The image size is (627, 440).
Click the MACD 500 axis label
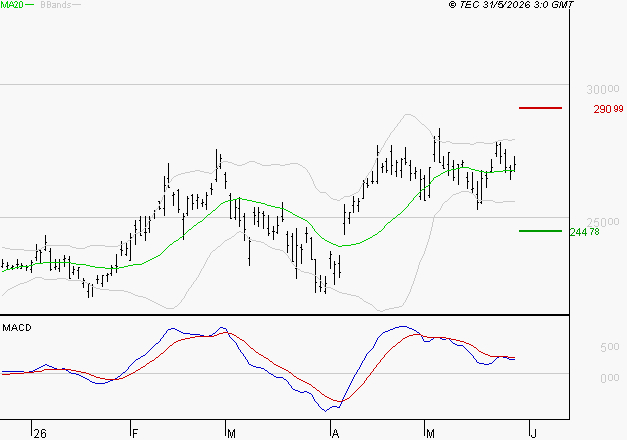[609, 347]
